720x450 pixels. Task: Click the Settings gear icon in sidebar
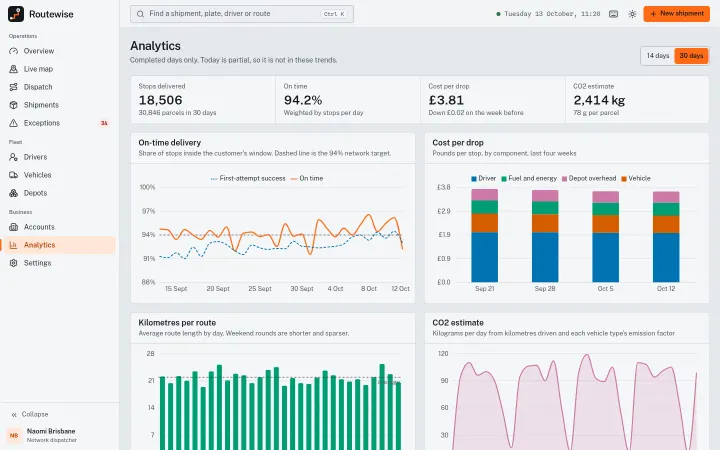tap(13, 263)
